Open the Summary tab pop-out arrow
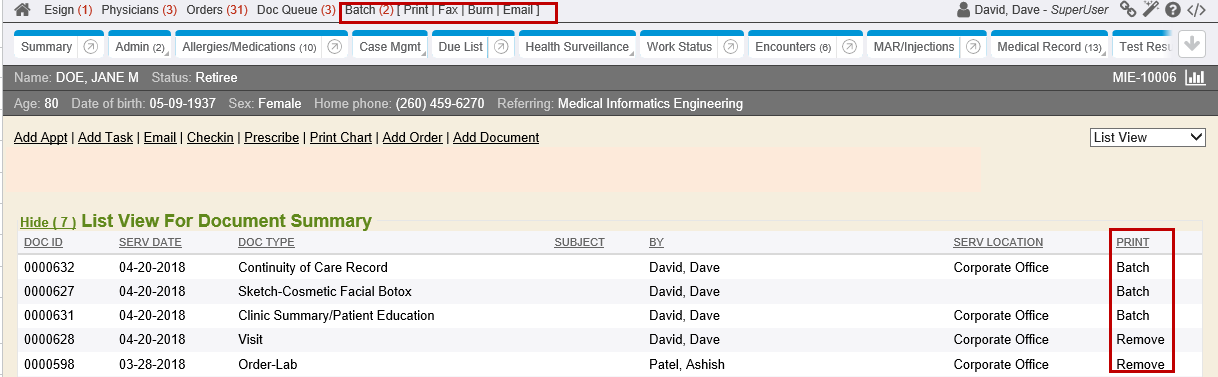This screenshot has height=377, width=1218. 90,47
